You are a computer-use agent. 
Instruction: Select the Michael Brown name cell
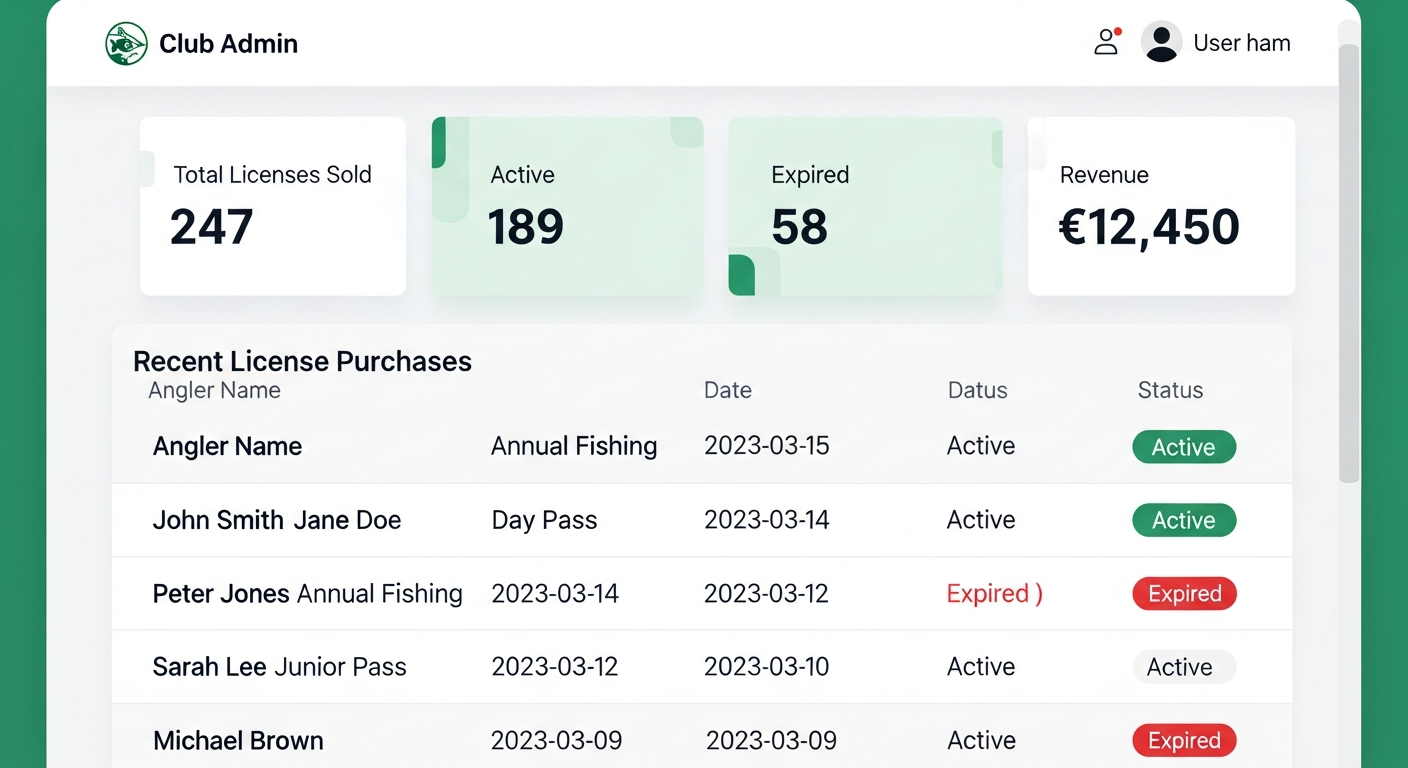pos(238,741)
